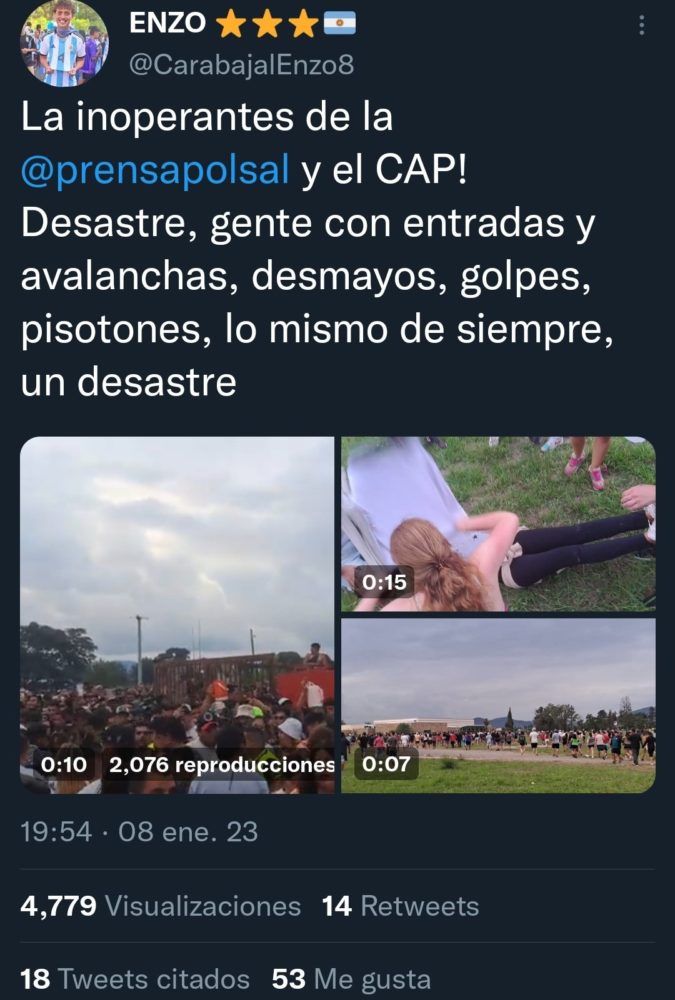Tap the 2,076 reproducciones view count label
675x1000 pixels.
tap(221, 764)
